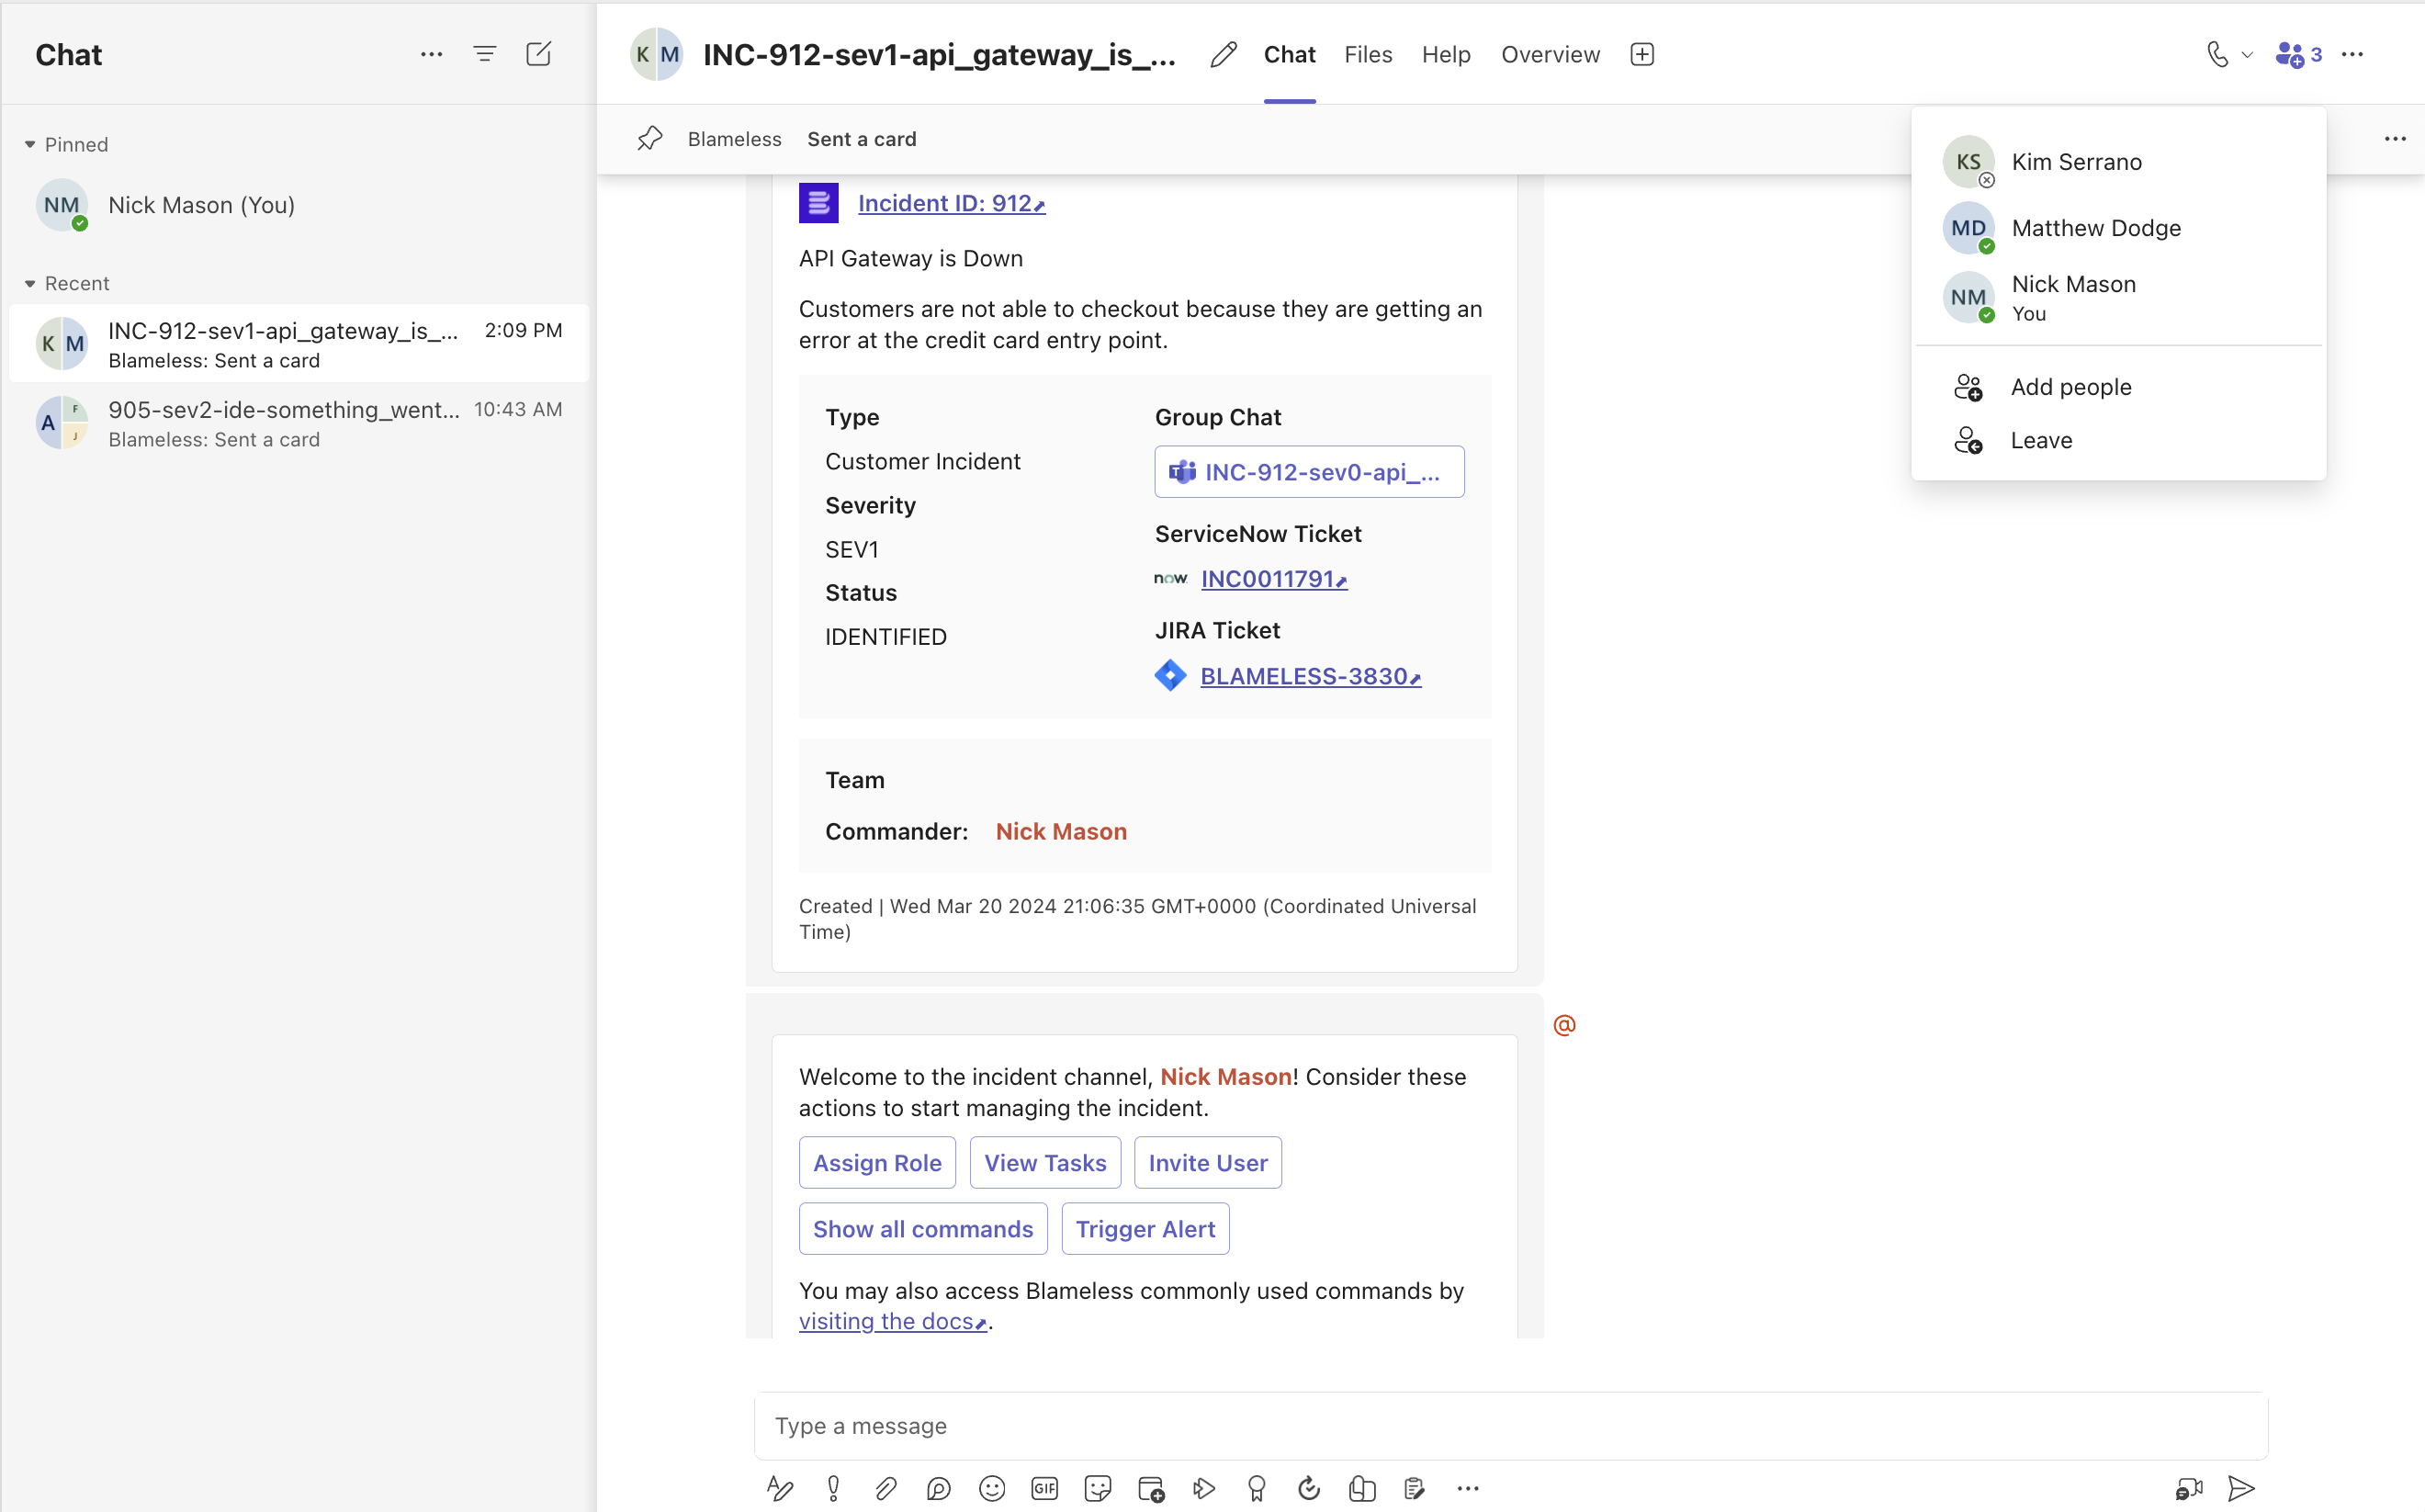Select Nick Mason (You) in participants list
Viewport: 2425px width, 1512px height.
click(x=2118, y=298)
